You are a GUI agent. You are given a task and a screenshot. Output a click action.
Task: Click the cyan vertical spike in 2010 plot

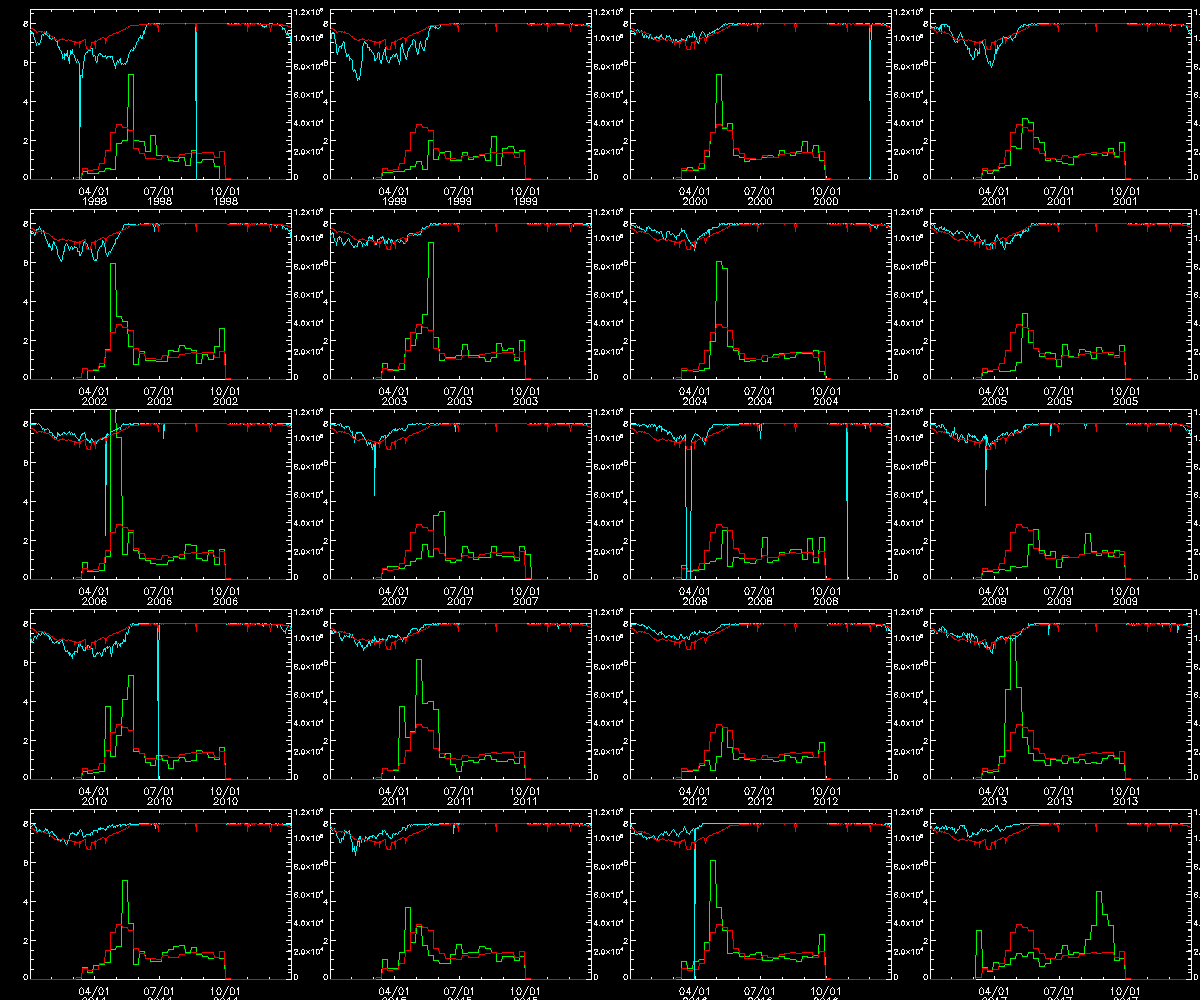[x=158, y=700]
